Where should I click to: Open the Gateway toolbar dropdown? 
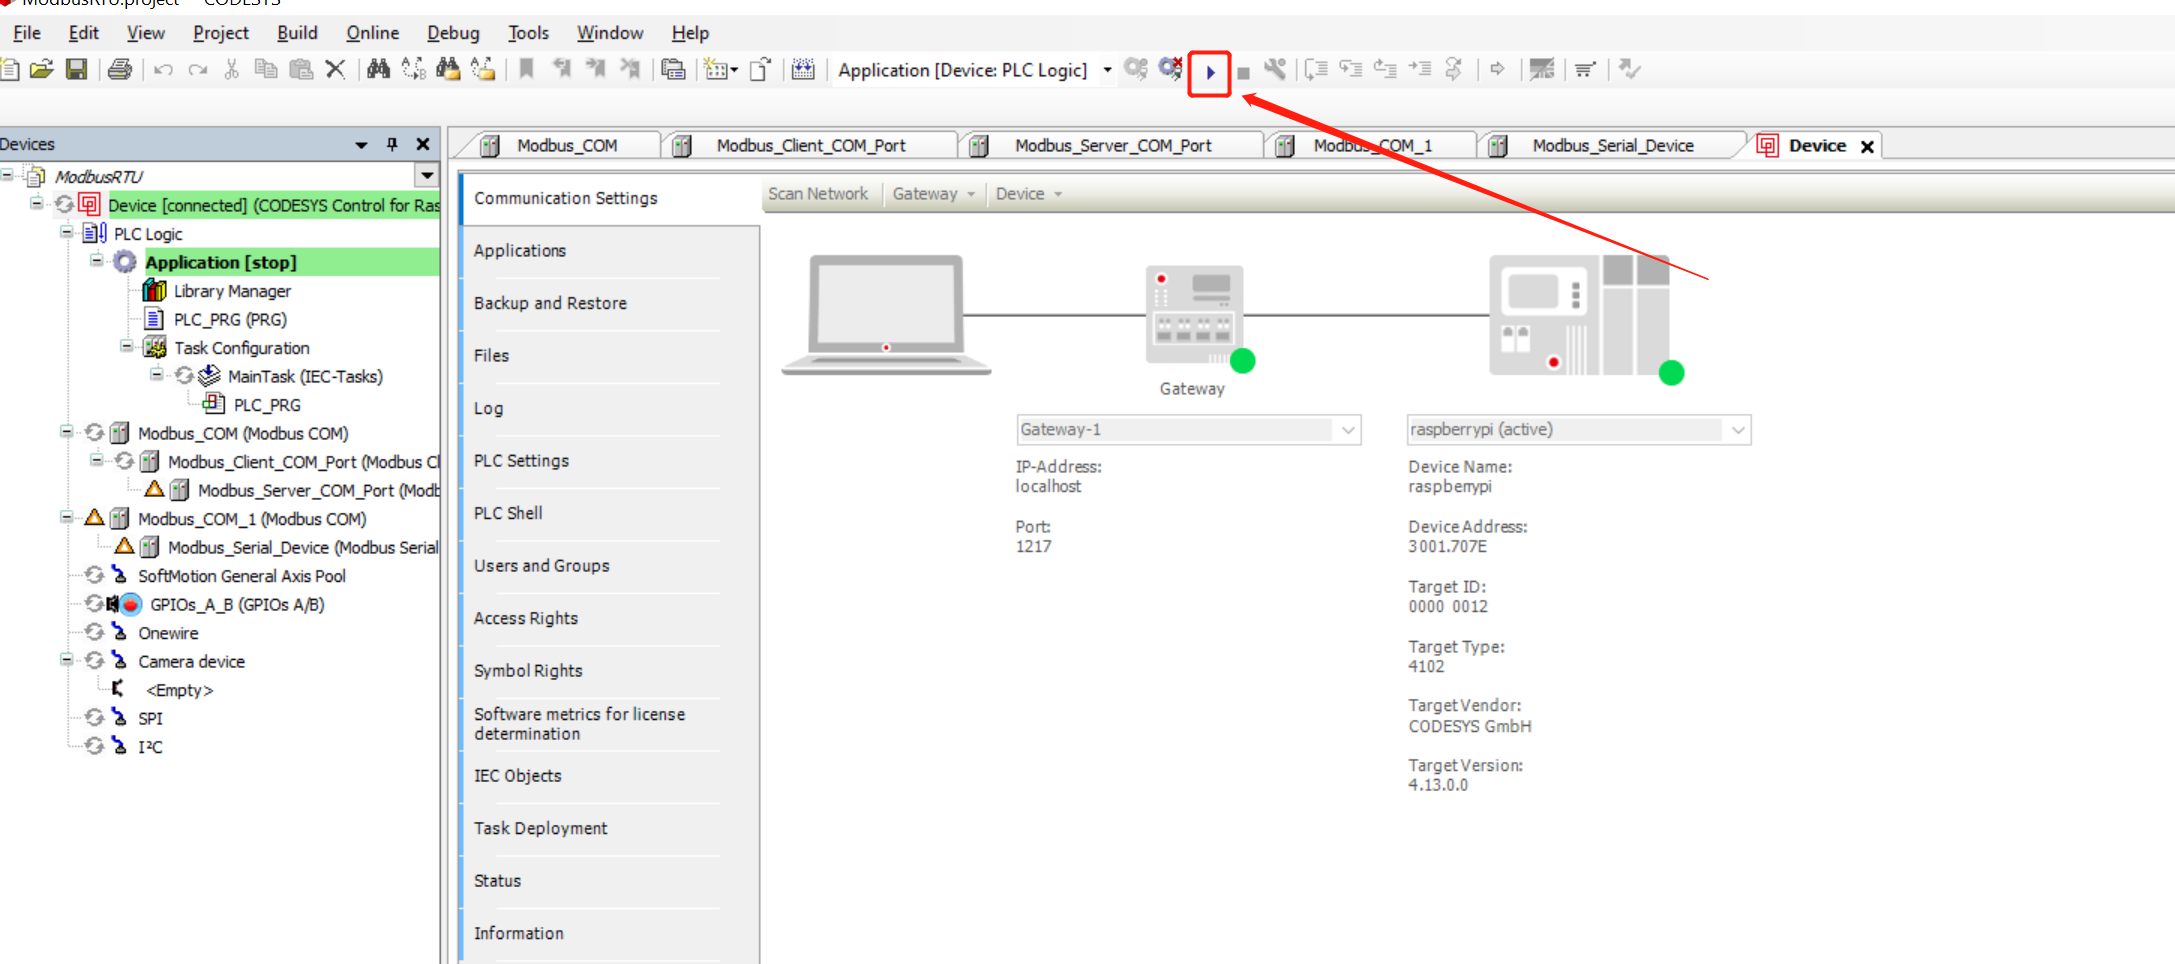pos(933,194)
